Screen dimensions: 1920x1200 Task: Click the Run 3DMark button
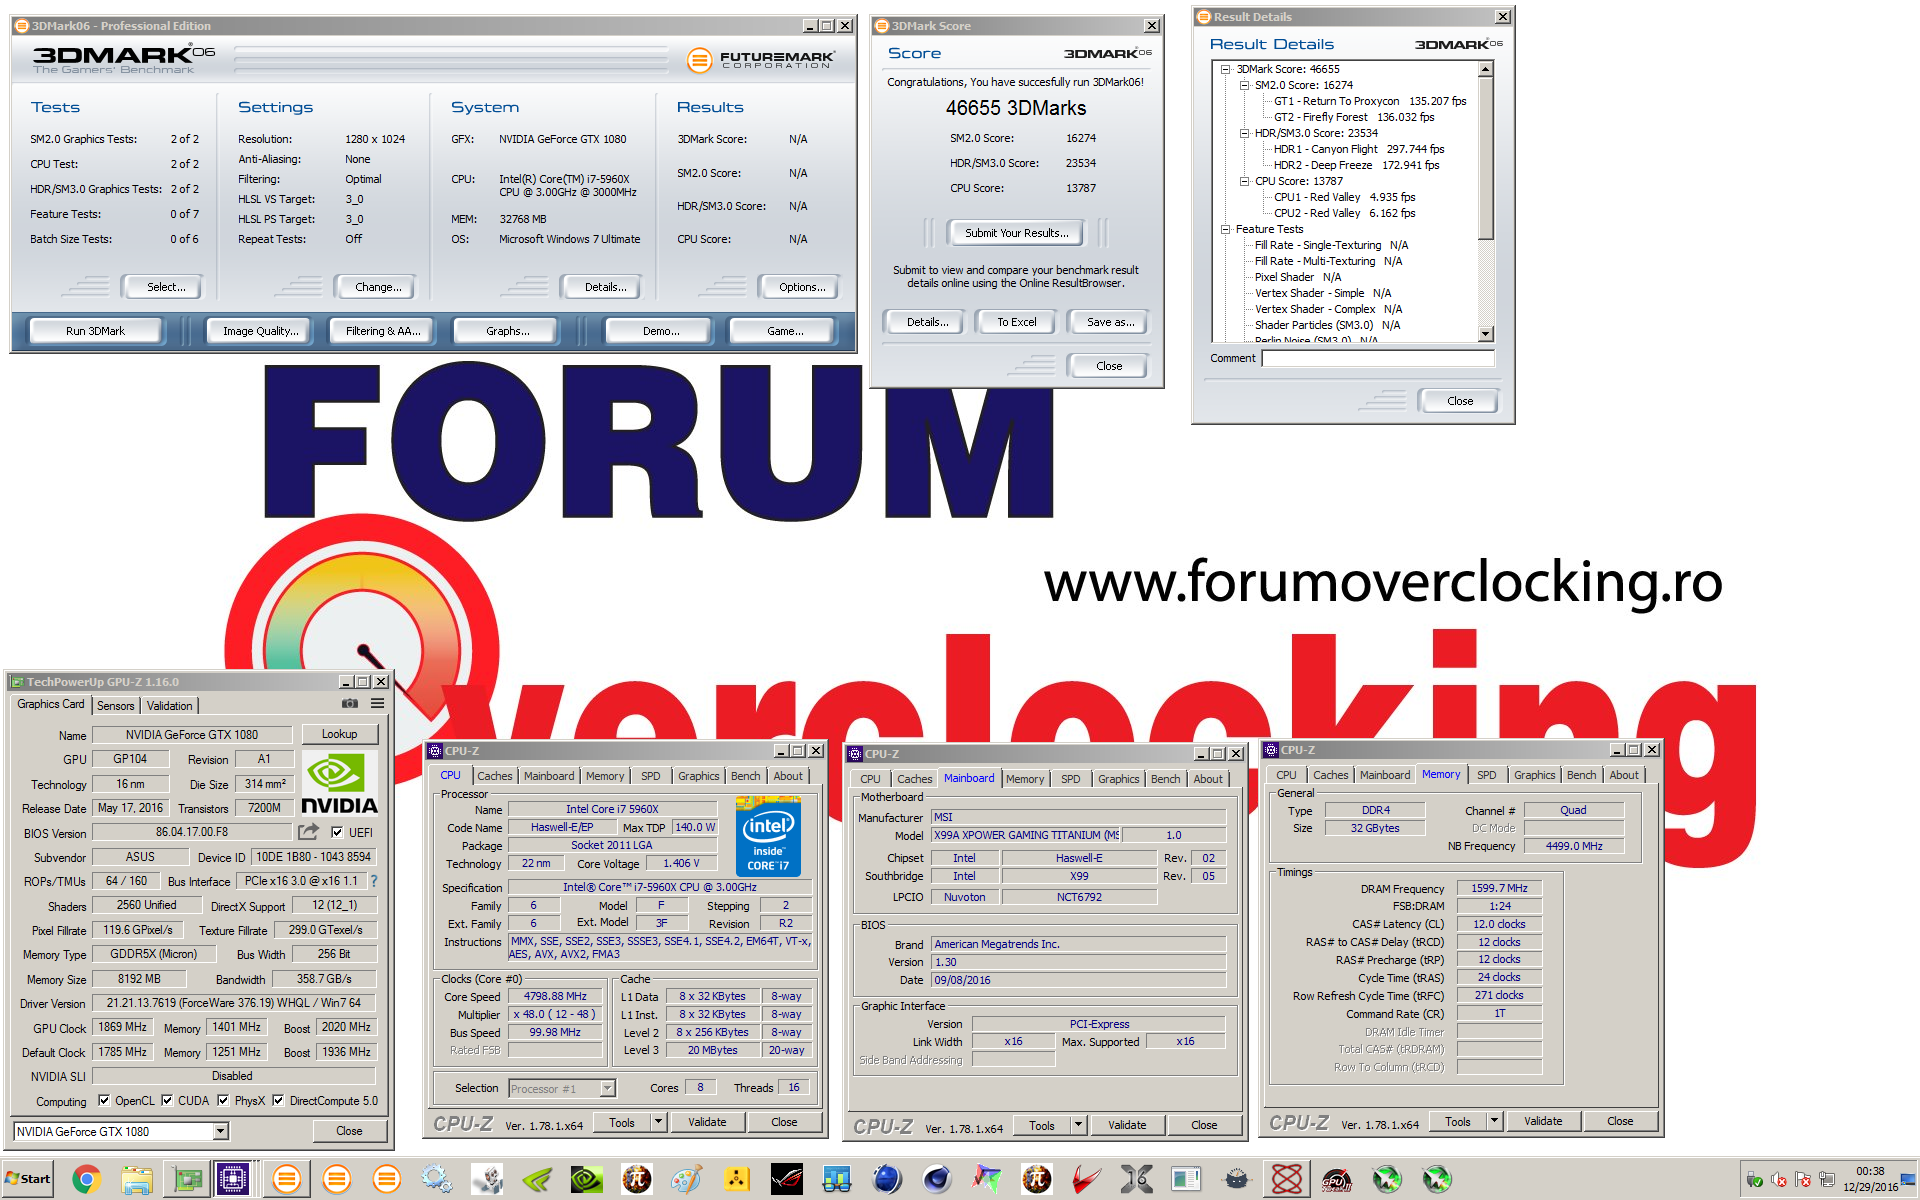pyautogui.click(x=95, y=331)
